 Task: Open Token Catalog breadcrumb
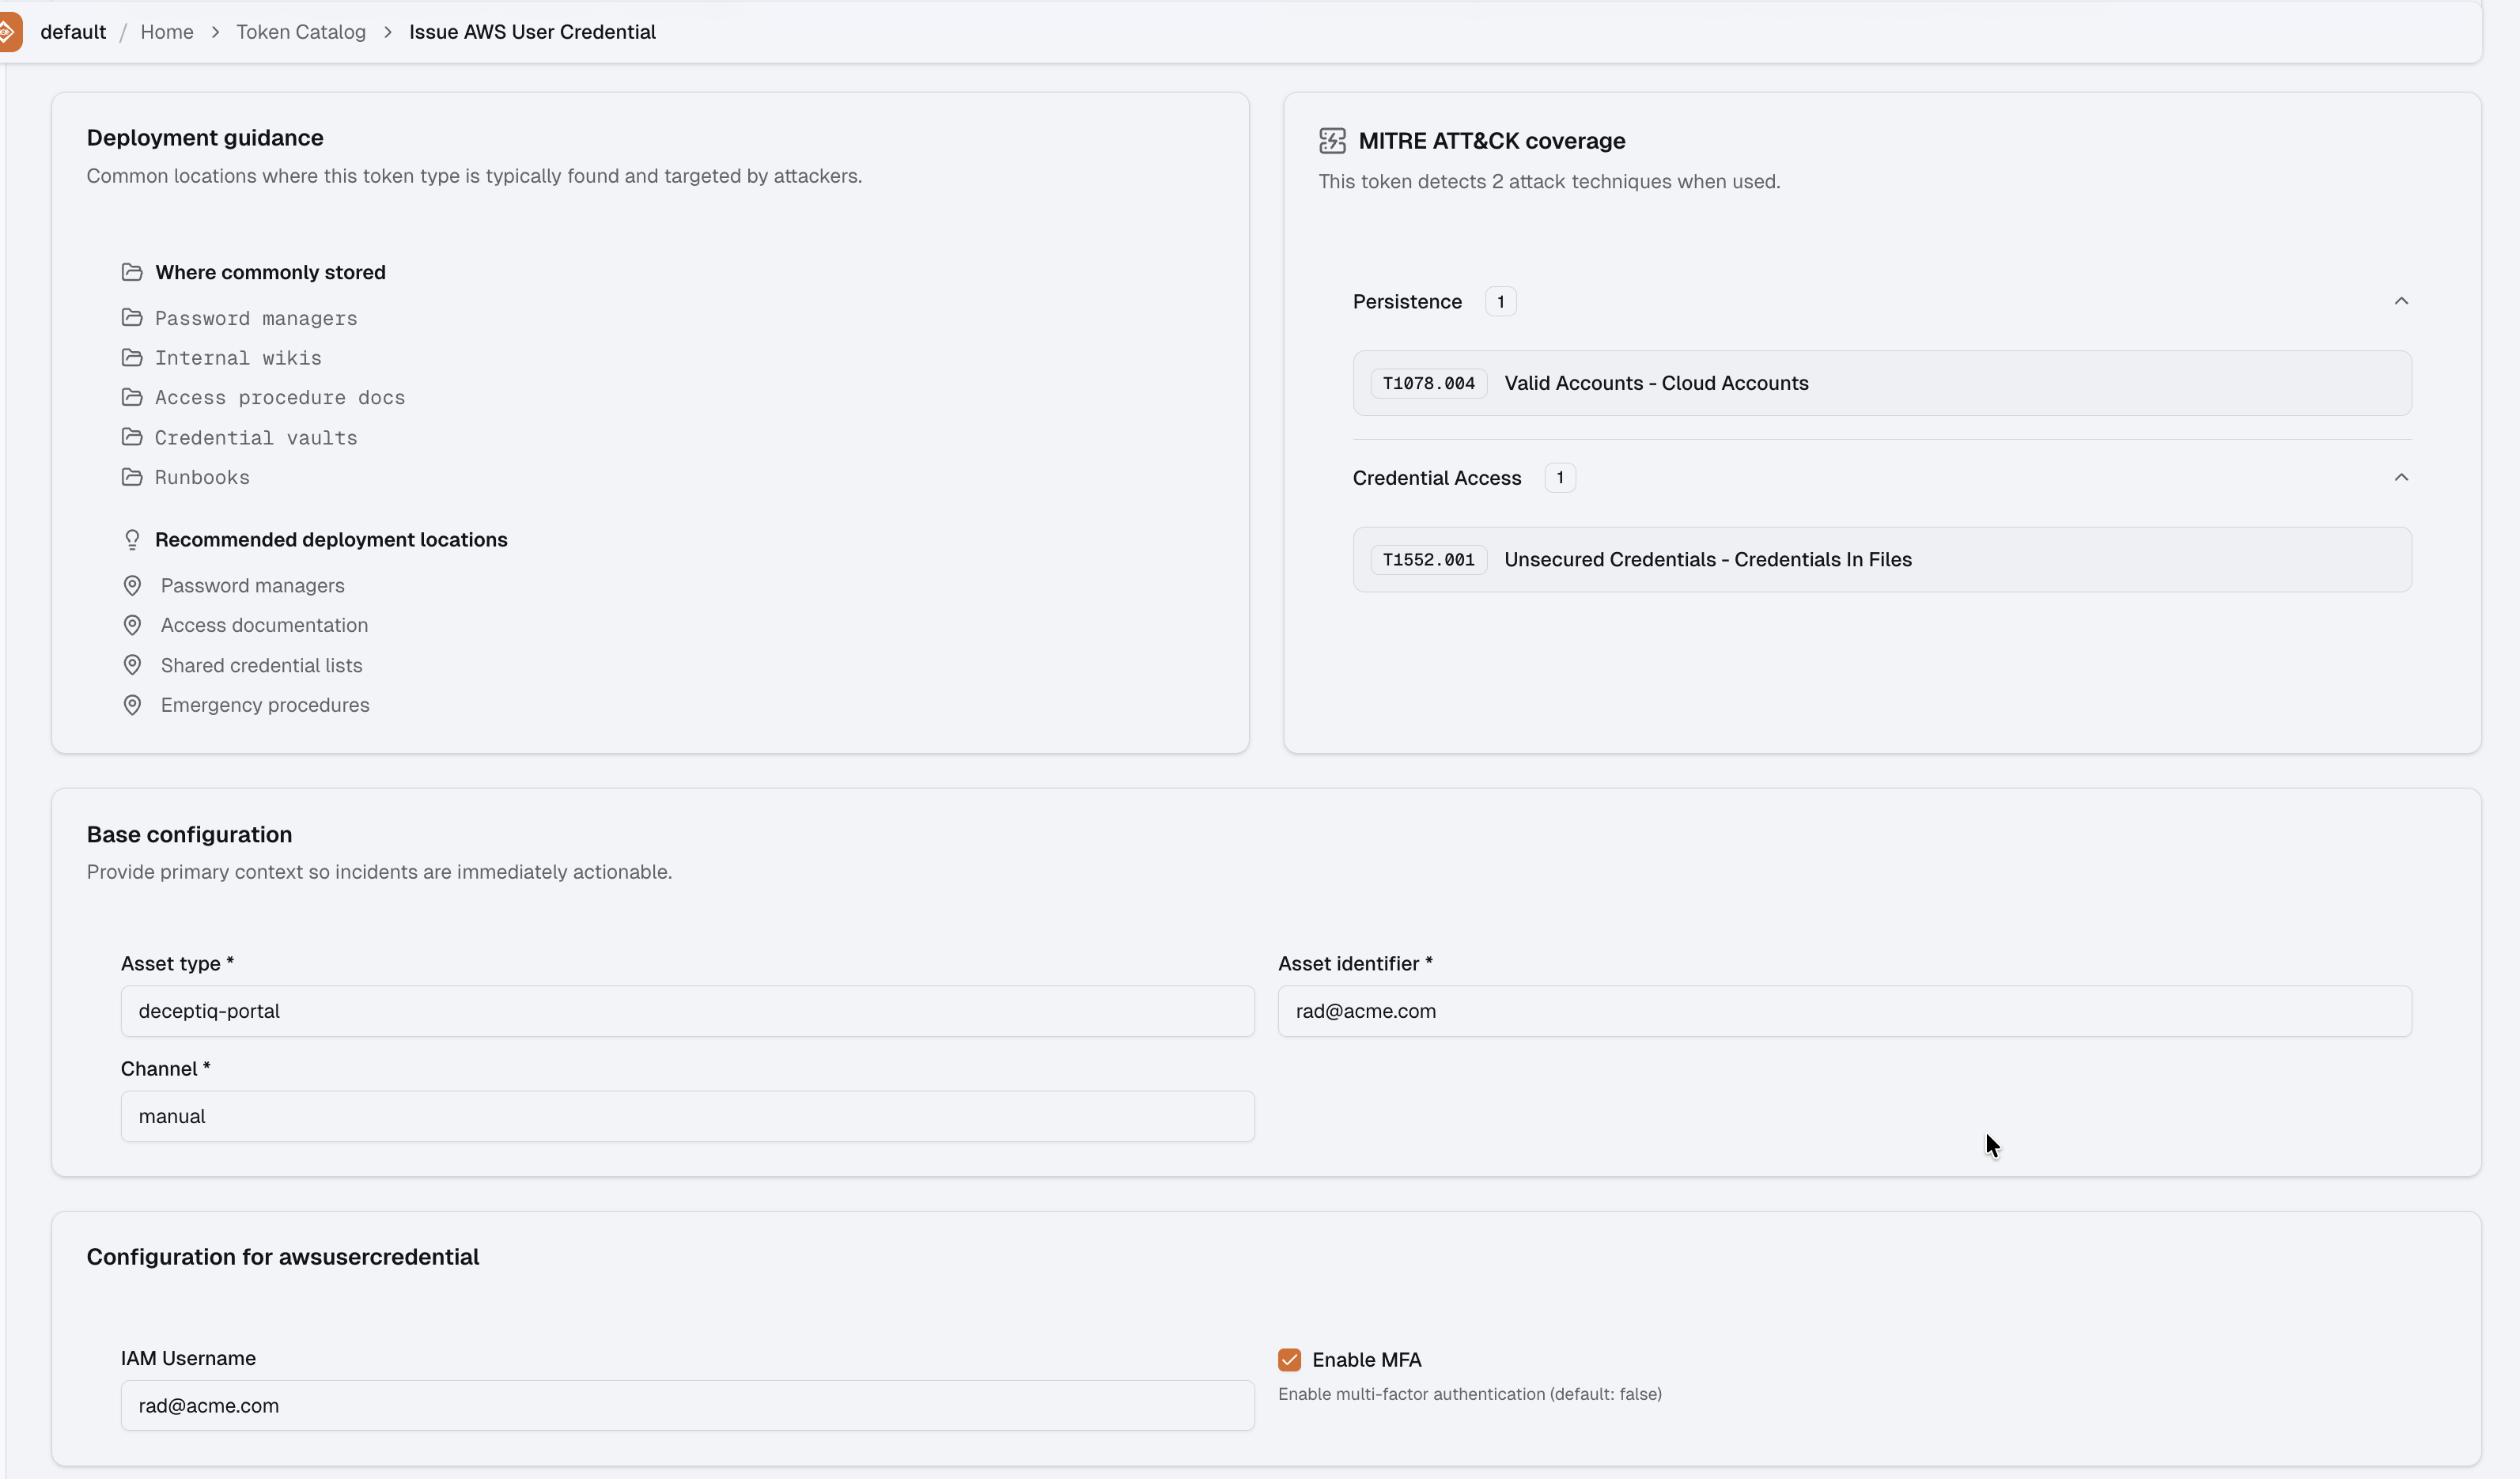pos(301,32)
